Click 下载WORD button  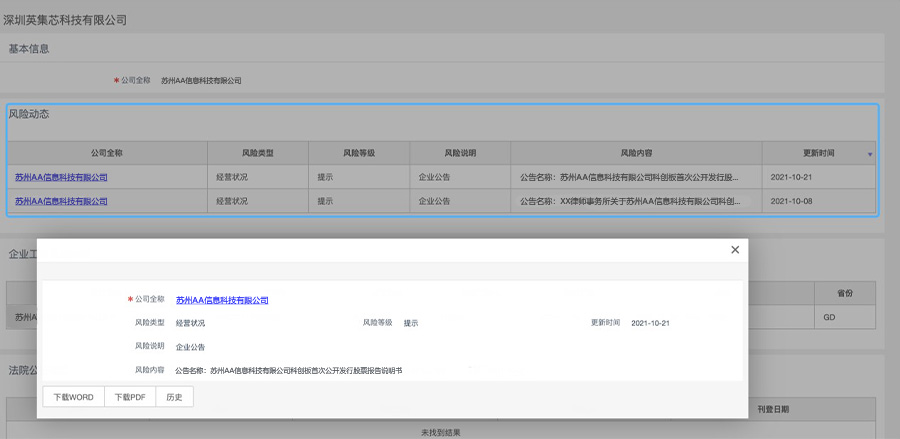tap(73, 397)
